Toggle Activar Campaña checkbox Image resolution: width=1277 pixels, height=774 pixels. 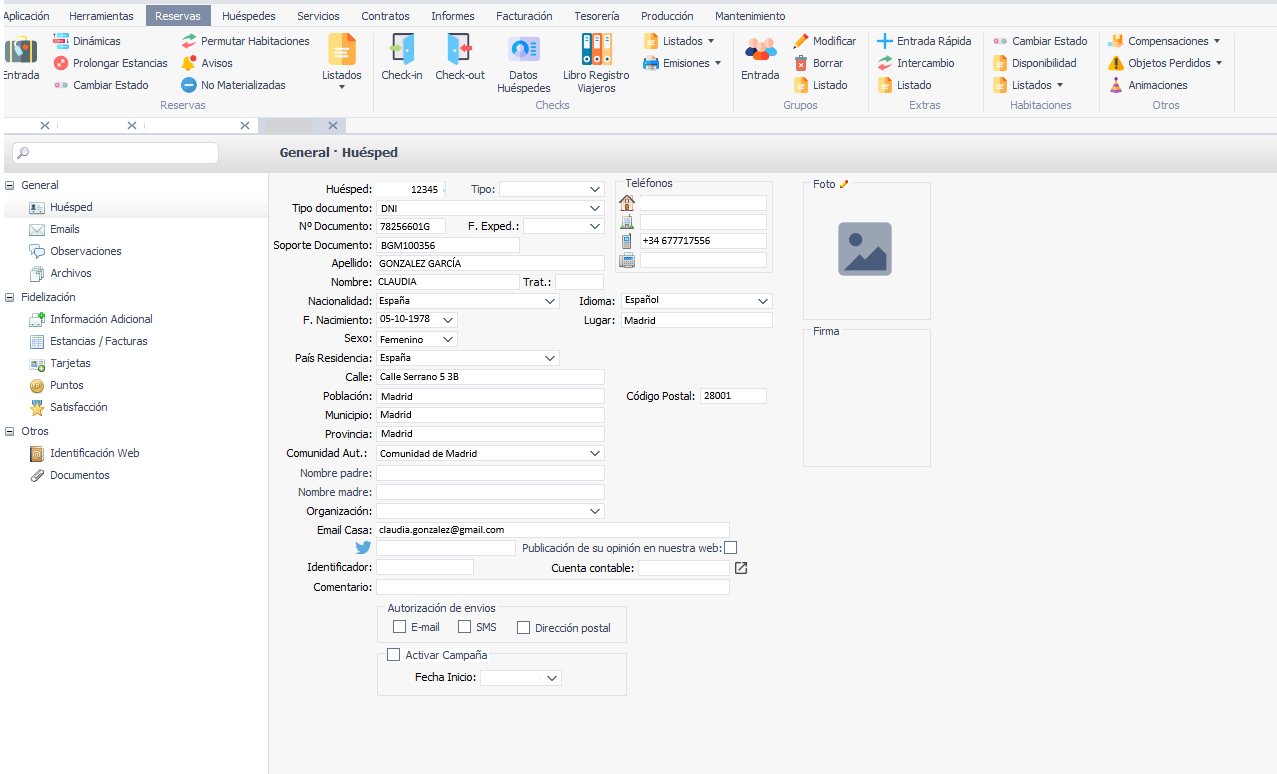[x=393, y=655]
